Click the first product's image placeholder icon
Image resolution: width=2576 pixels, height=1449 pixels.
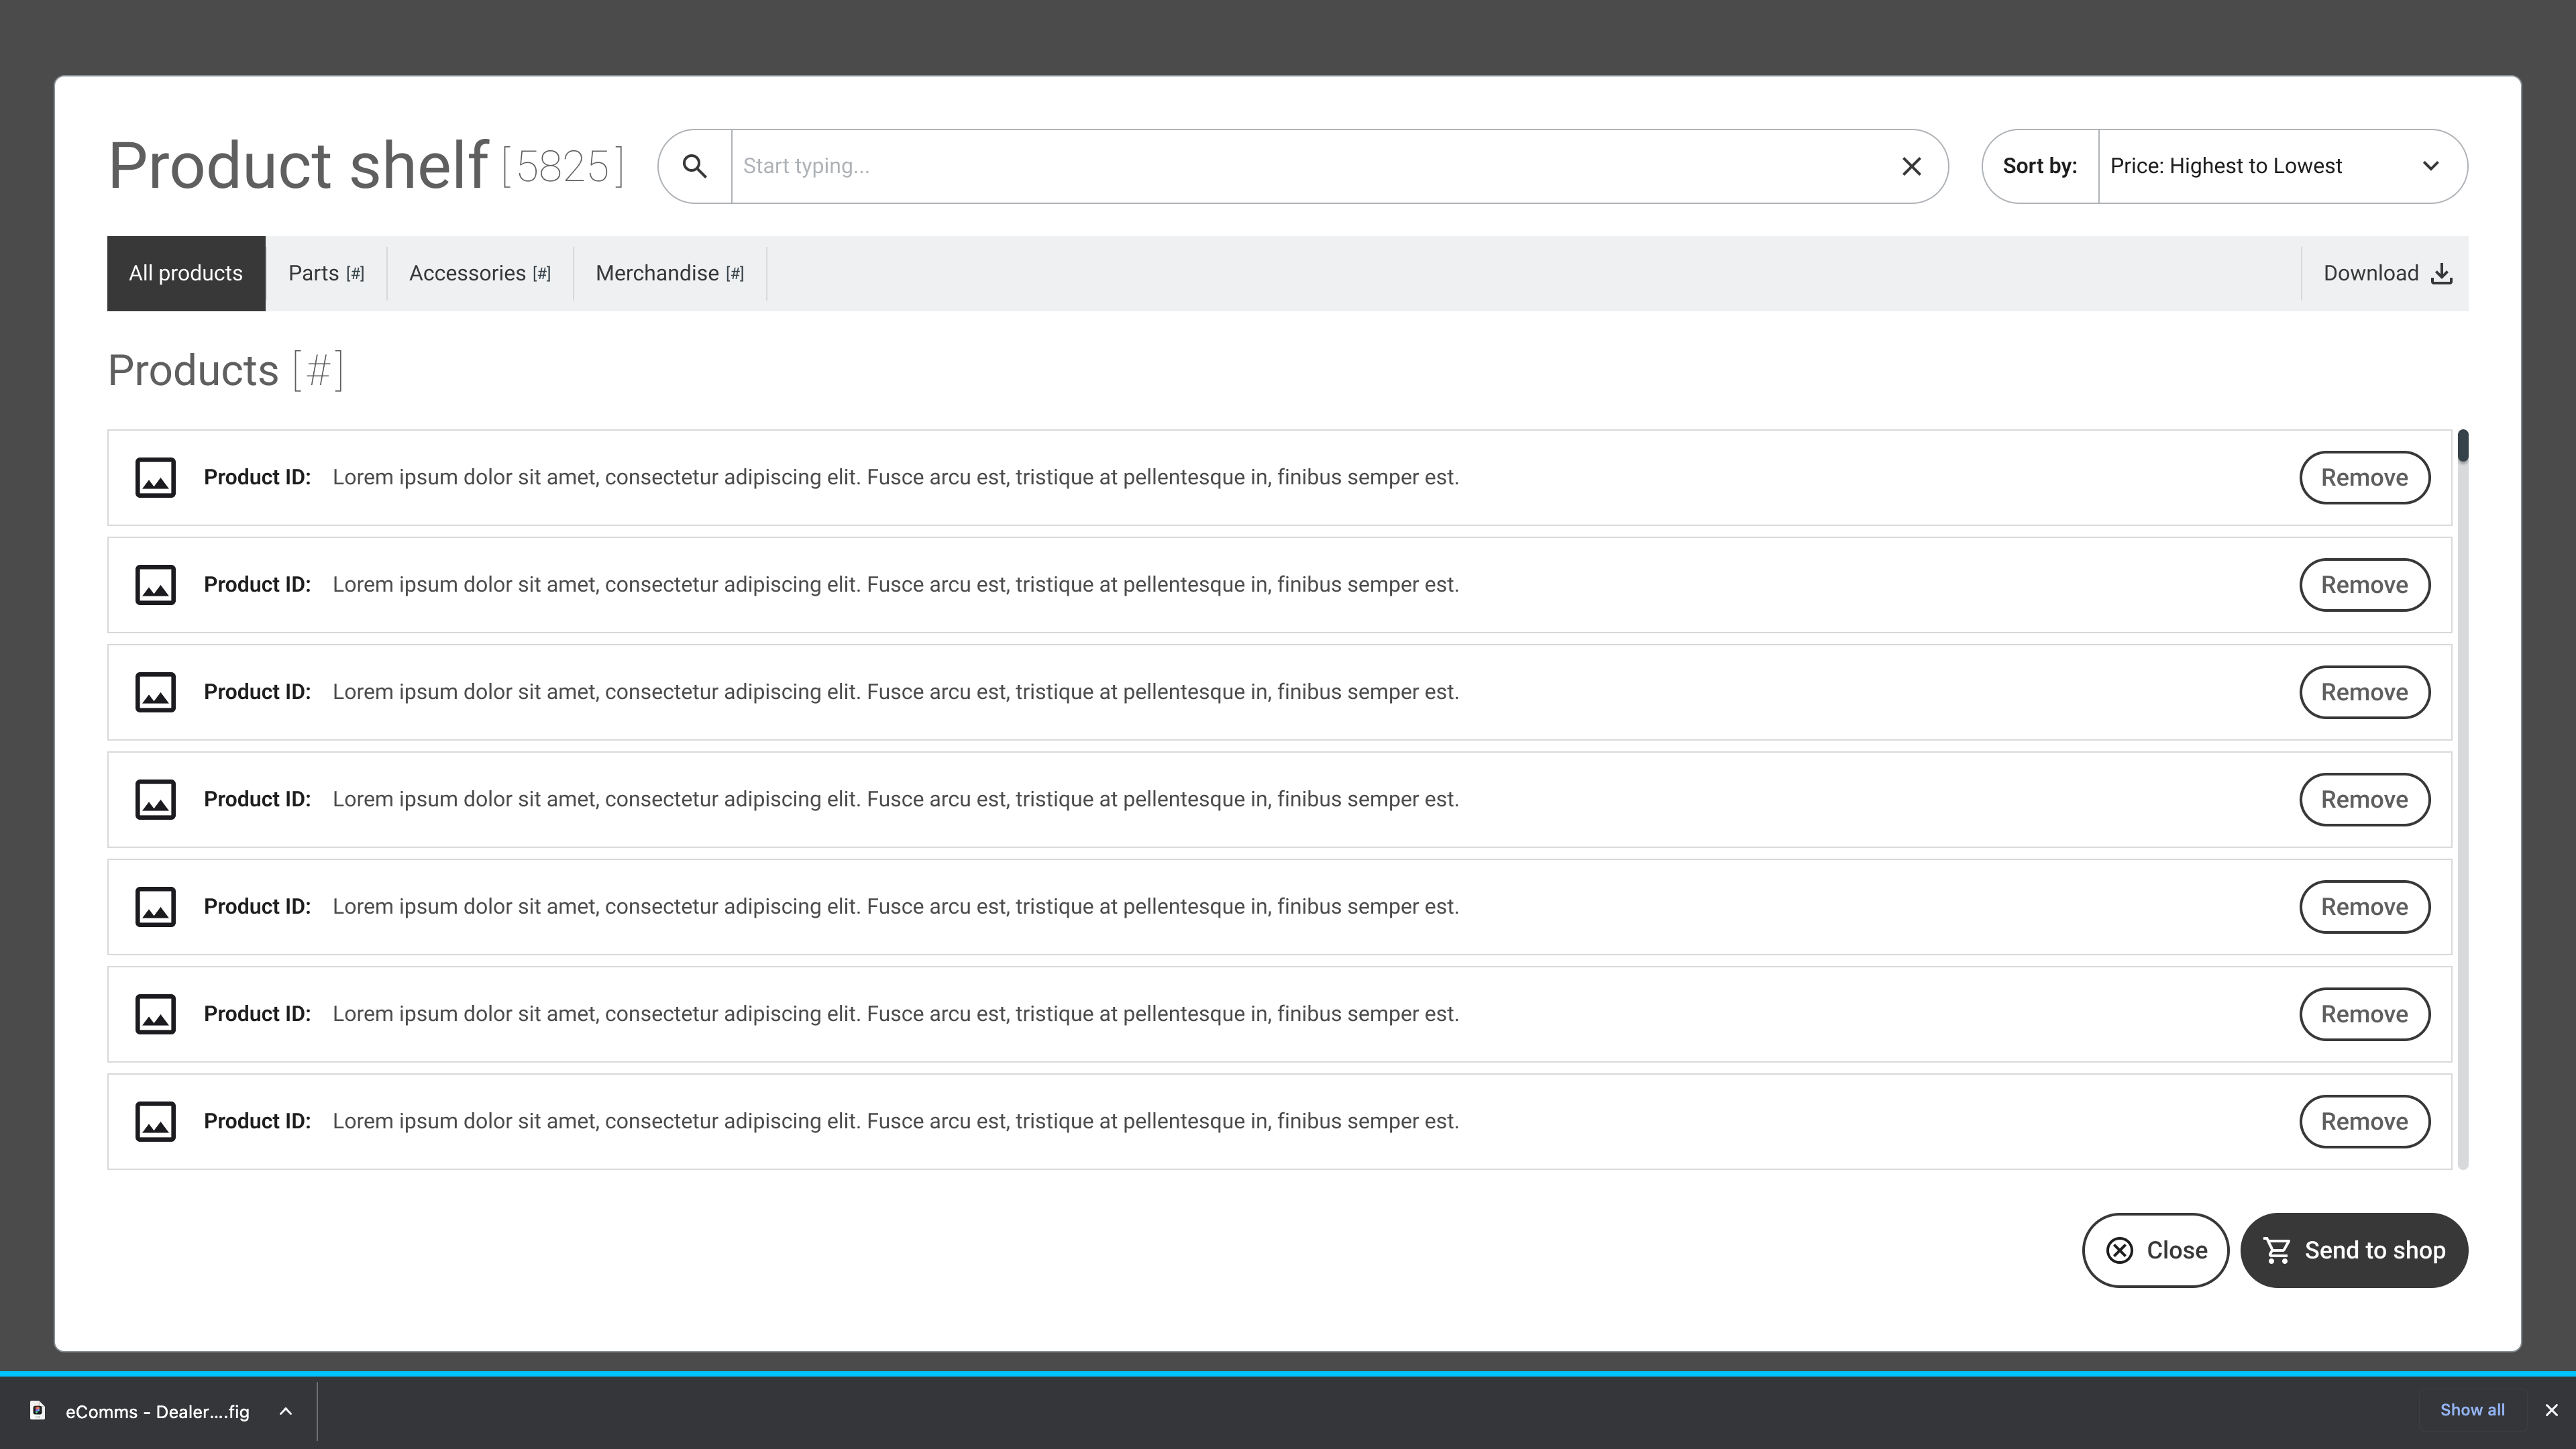coord(155,478)
